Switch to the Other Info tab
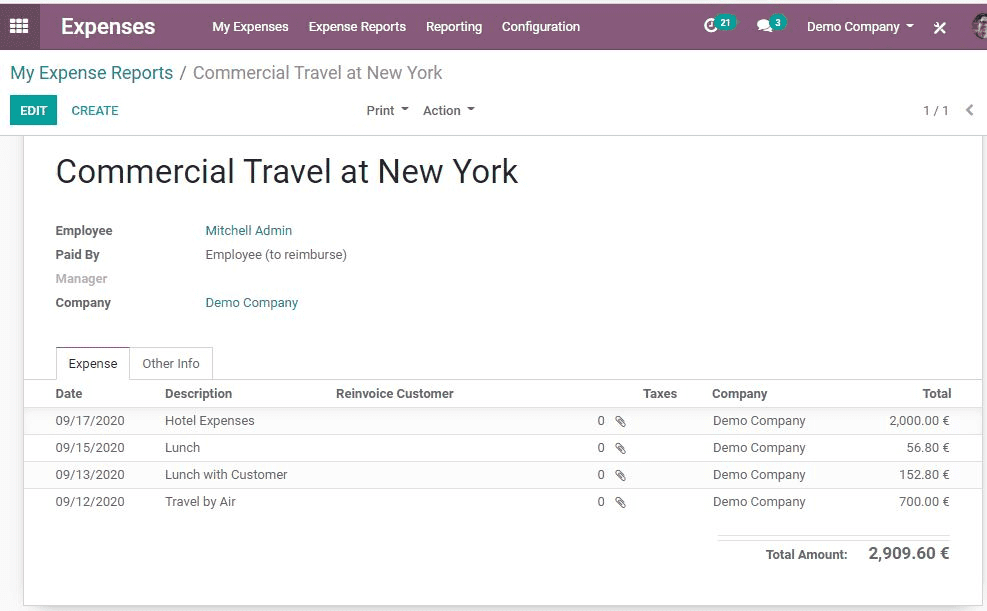 pos(171,363)
